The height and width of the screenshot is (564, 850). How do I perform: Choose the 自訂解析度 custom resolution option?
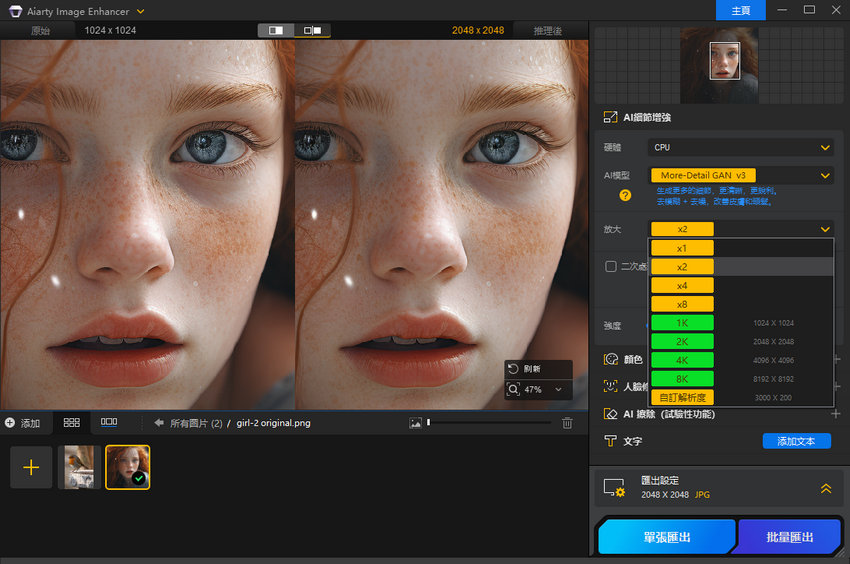(740, 398)
